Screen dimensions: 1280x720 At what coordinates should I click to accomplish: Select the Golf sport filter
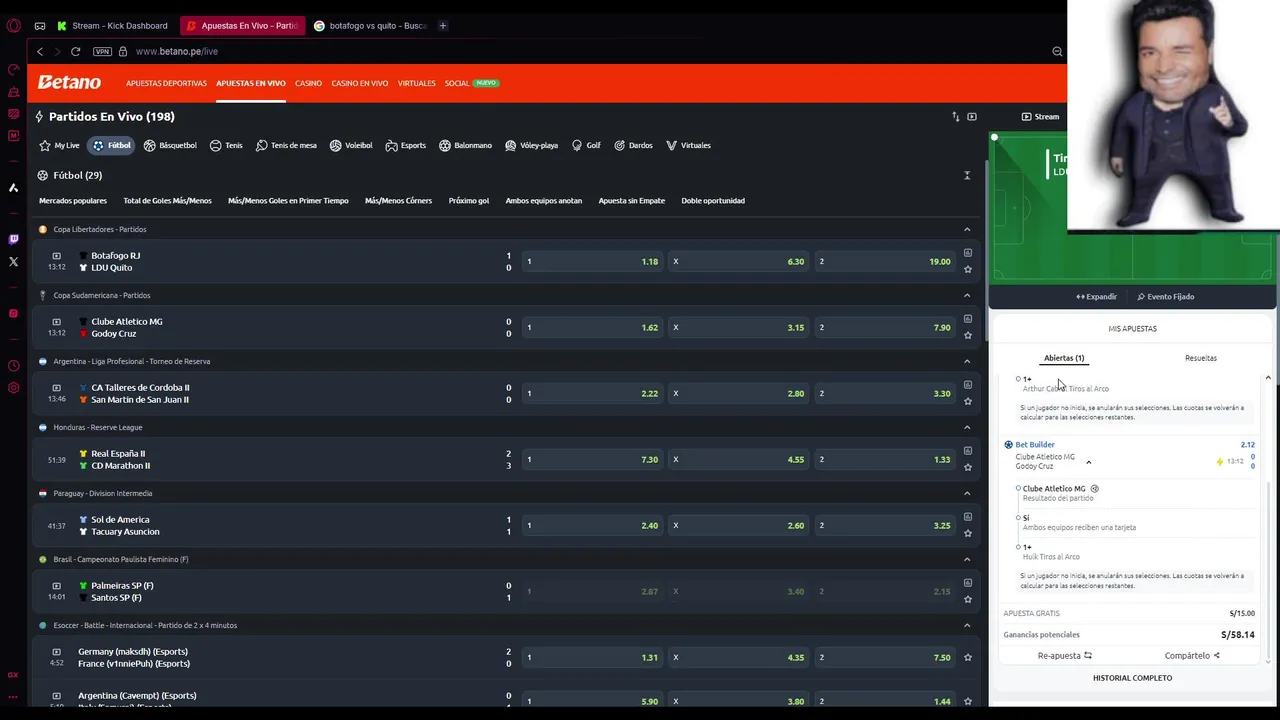(x=586, y=145)
